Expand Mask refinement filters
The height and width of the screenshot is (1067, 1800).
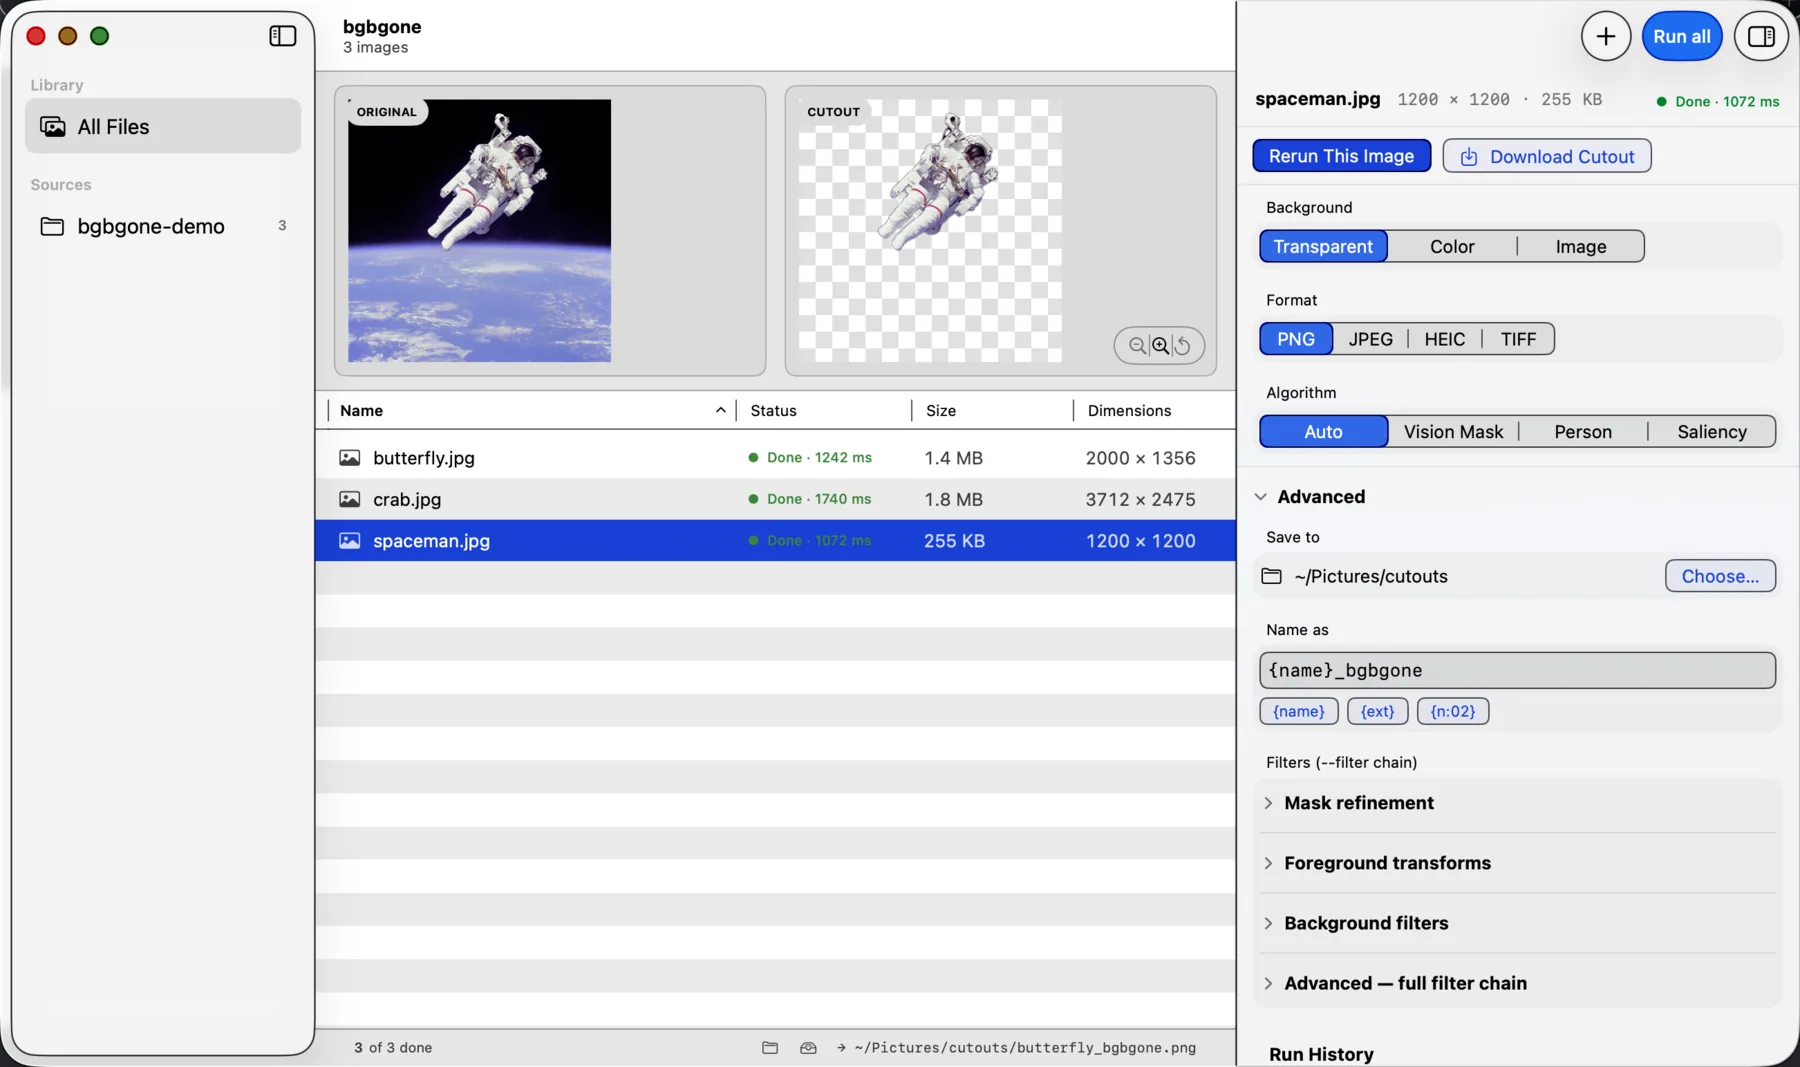[x=1268, y=803]
